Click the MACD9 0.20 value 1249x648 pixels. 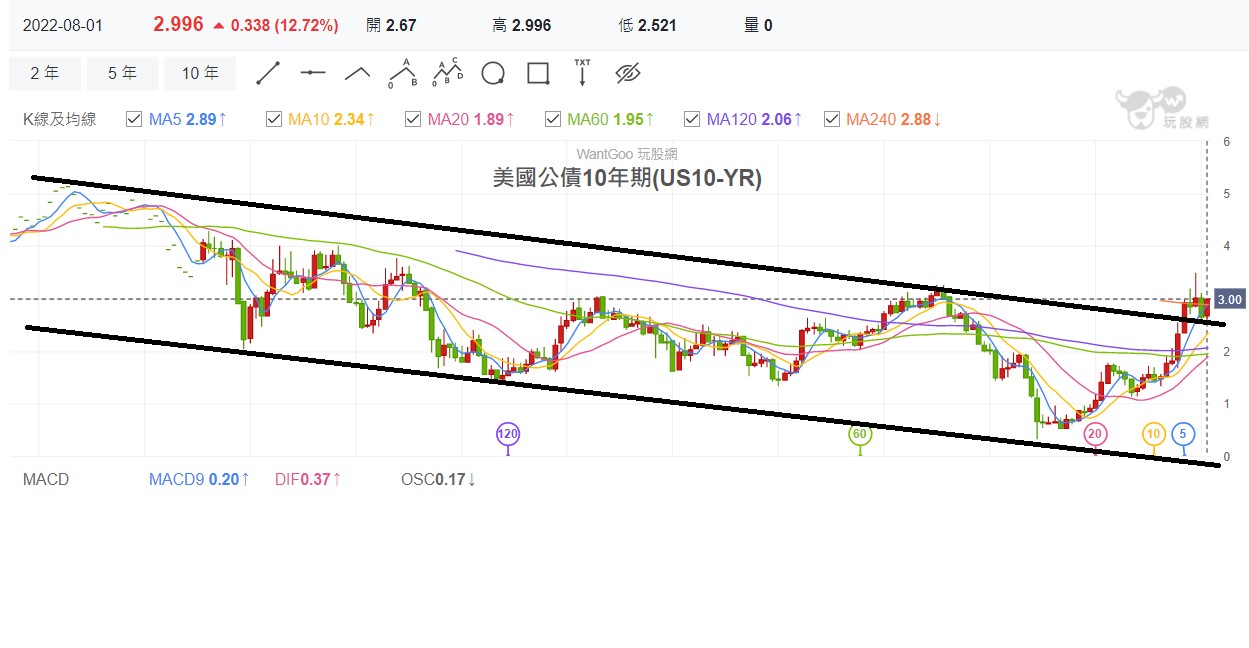(200, 479)
